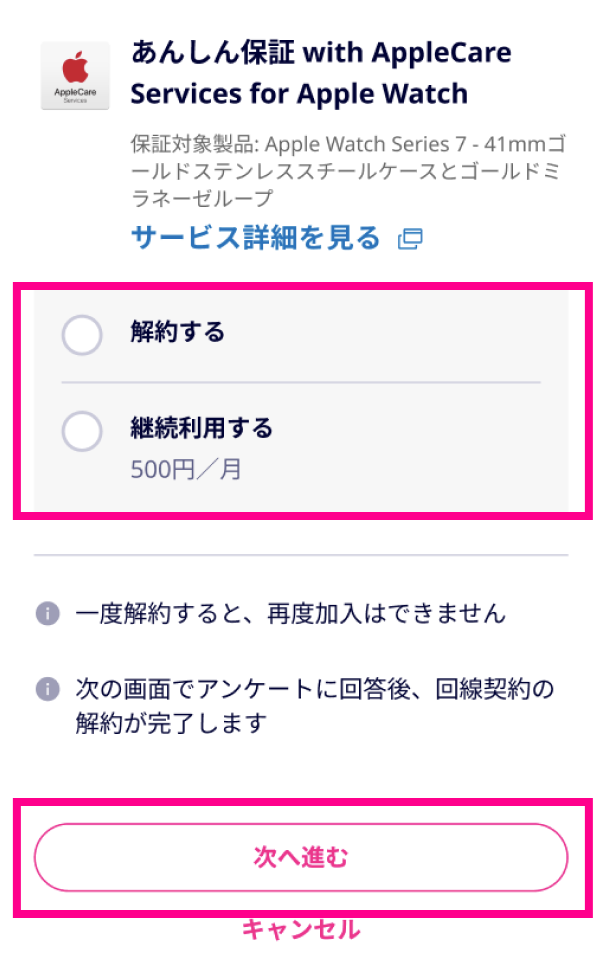This screenshot has width=601, height=969.
Task: Click the 保証対象製品 Apple Watch Series 7 description
Action: coord(348,171)
